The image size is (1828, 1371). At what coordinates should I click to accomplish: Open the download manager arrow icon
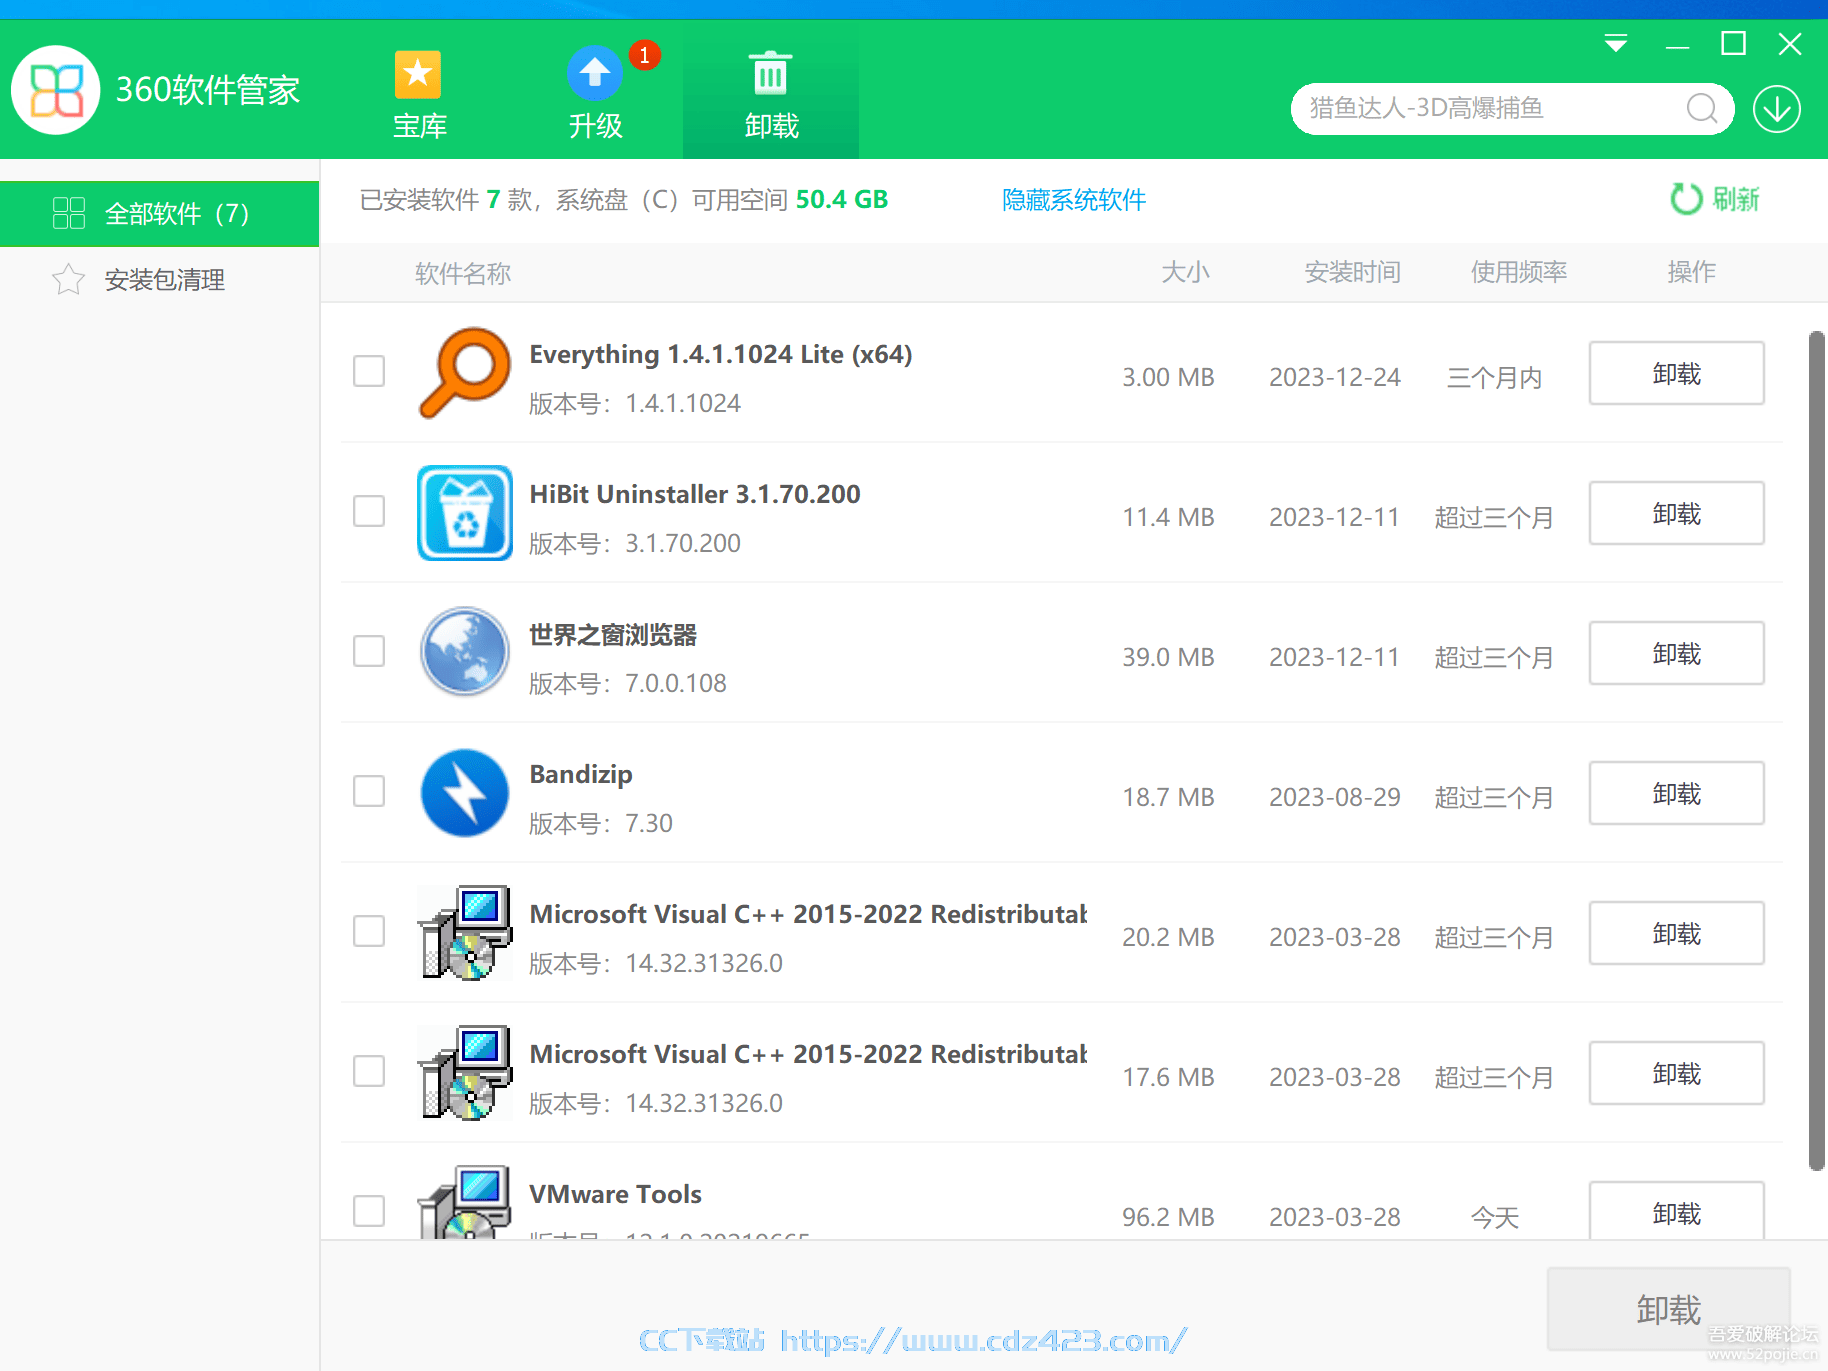[1777, 109]
